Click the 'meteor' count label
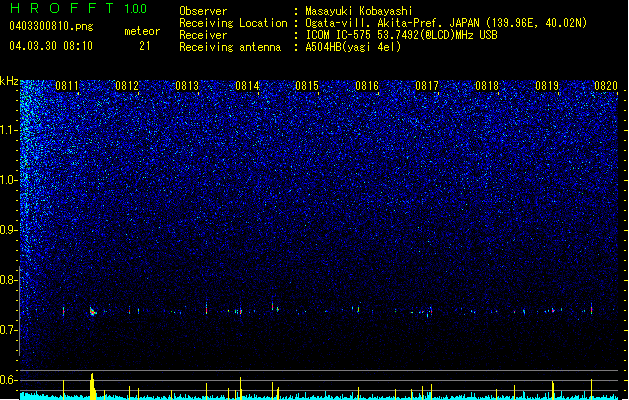The height and width of the screenshot is (400, 629). click(x=142, y=31)
